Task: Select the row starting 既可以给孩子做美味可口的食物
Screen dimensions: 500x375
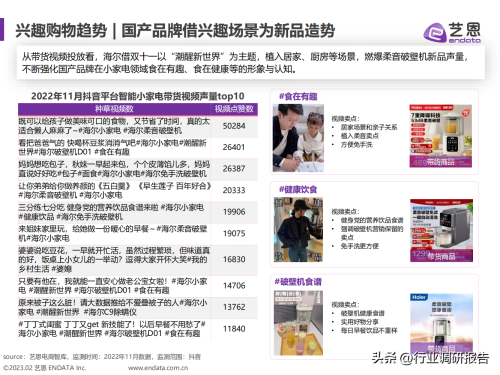Action: [138, 126]
